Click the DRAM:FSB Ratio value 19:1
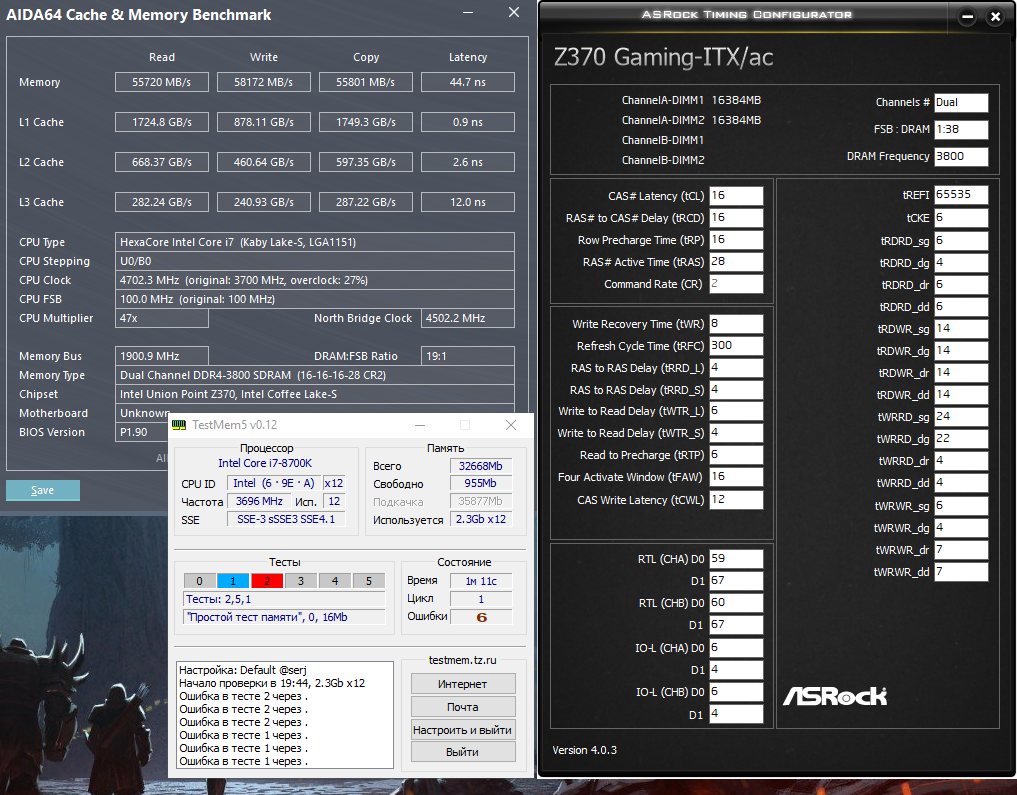 tap(468, 356)
